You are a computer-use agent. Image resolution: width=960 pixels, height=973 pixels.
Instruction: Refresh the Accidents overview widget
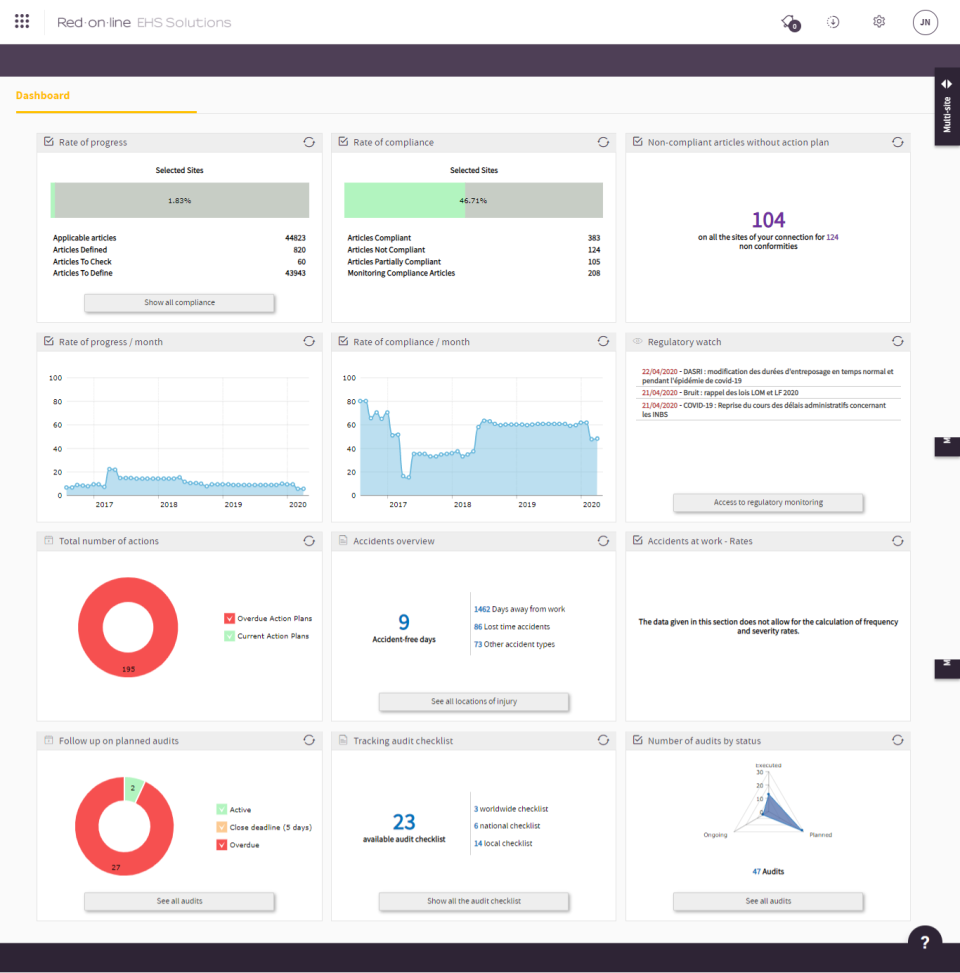603,540
